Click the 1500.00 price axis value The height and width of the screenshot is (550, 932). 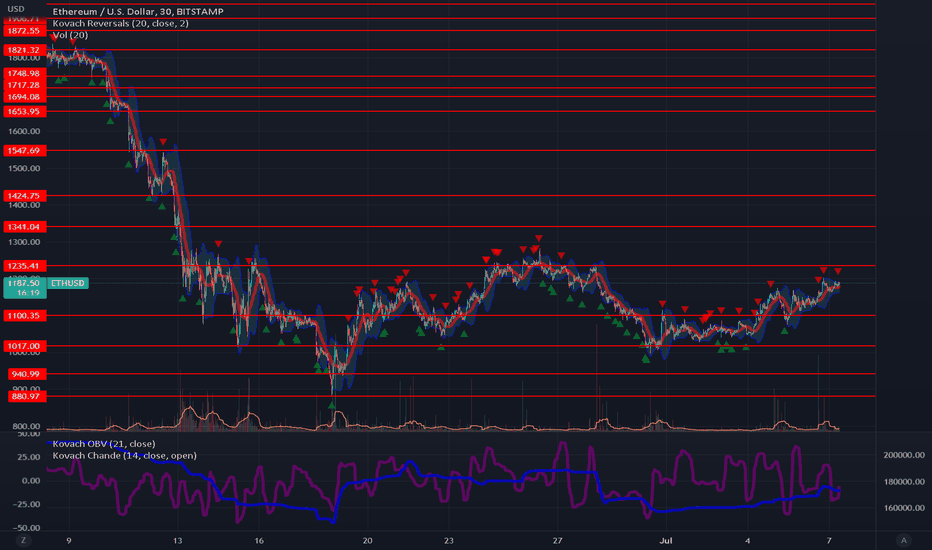(24, 168)
